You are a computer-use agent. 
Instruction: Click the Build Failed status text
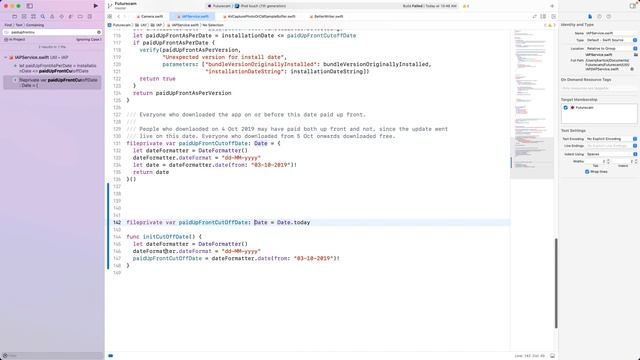pos(430,6)
